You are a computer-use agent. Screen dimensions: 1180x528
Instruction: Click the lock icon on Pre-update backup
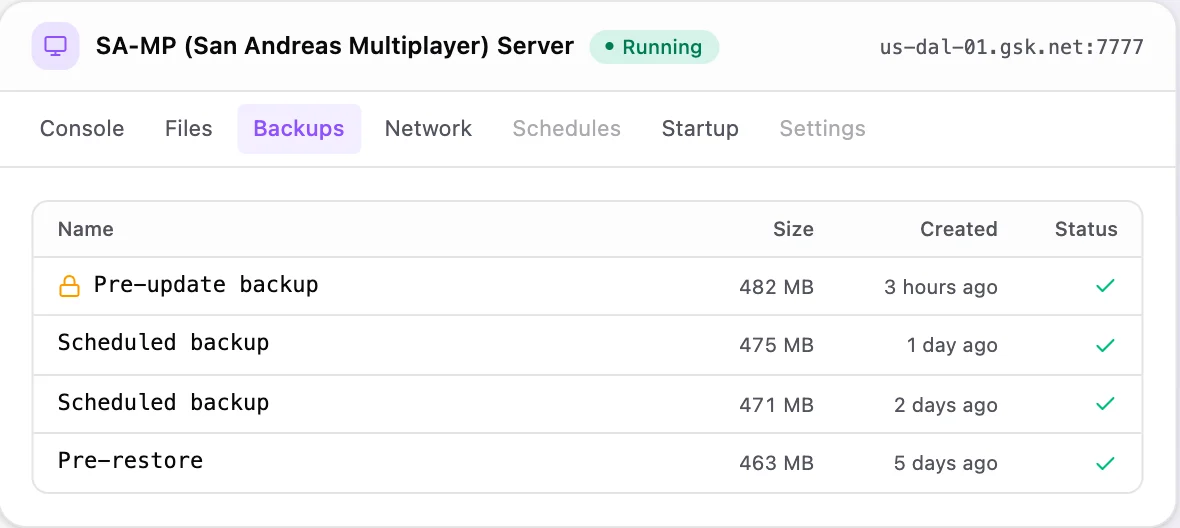(x=69, y=286)
